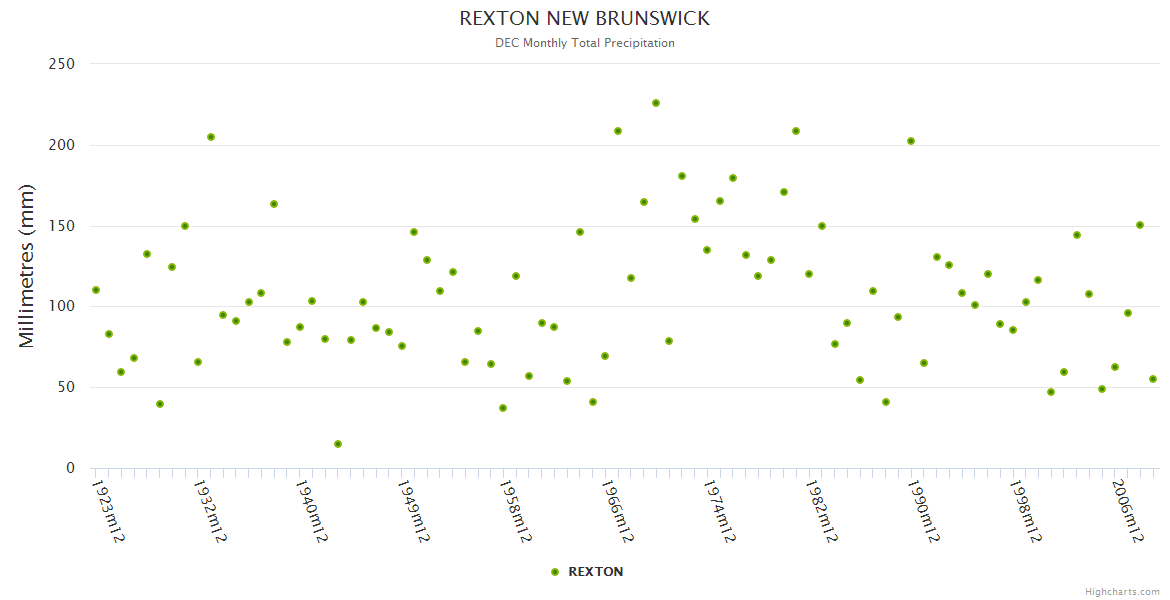Click the 1974m12 x-axis label
Image resolution: width=1170 pixels, height=600 pixels.
point(719,512)
